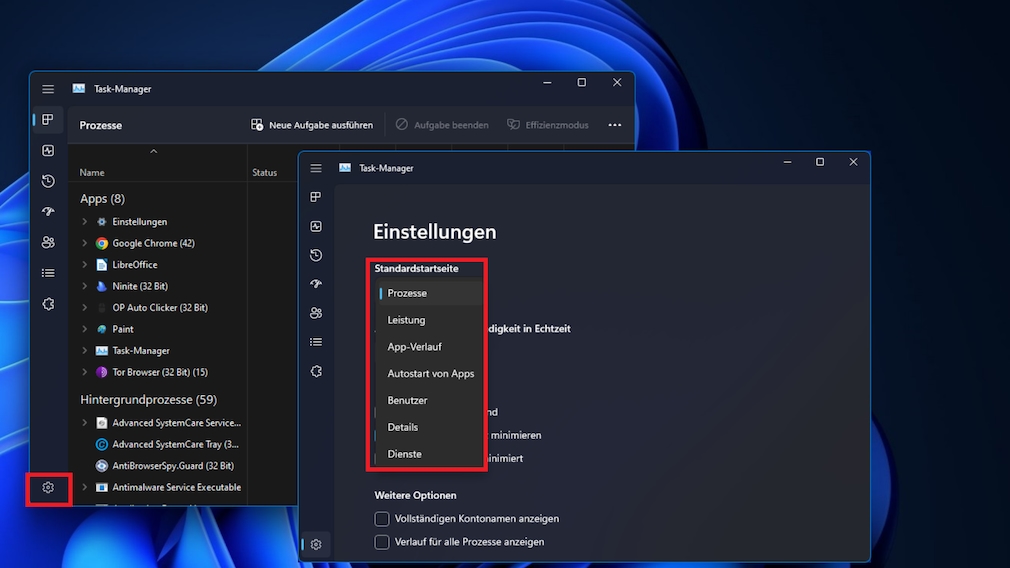Open Services puzzle icon in front window sidebar

click(316, 371)
